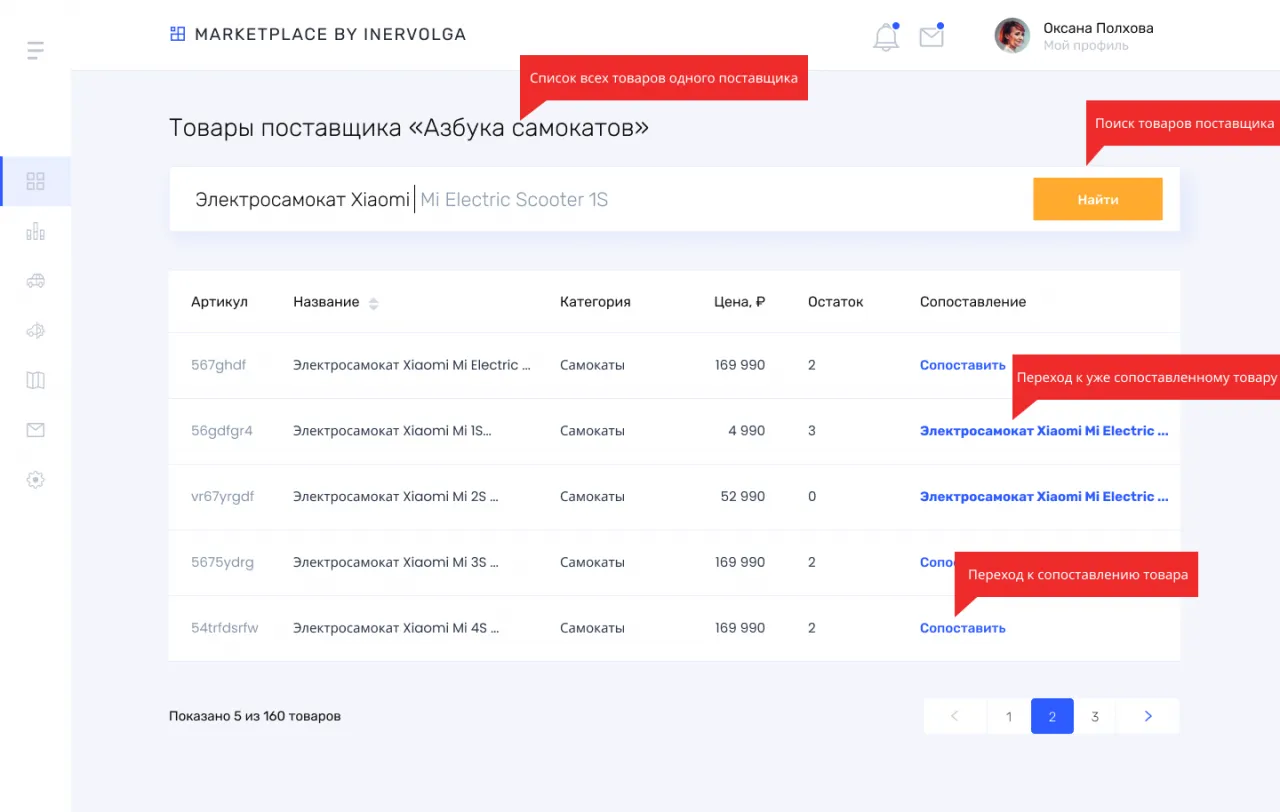Go to page 3 in pagination

coord(1094,716)
